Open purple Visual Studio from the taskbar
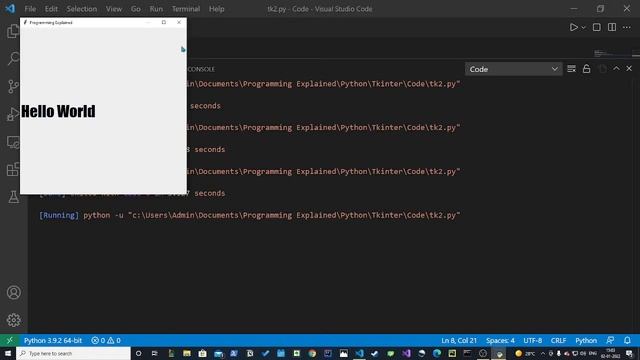640x360 pixels. point(406,353)
